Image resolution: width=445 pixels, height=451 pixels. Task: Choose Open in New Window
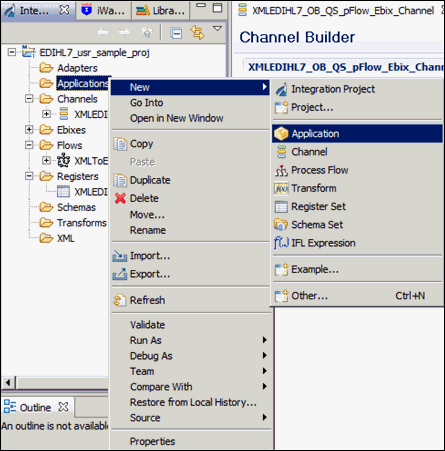click(190, 118)
